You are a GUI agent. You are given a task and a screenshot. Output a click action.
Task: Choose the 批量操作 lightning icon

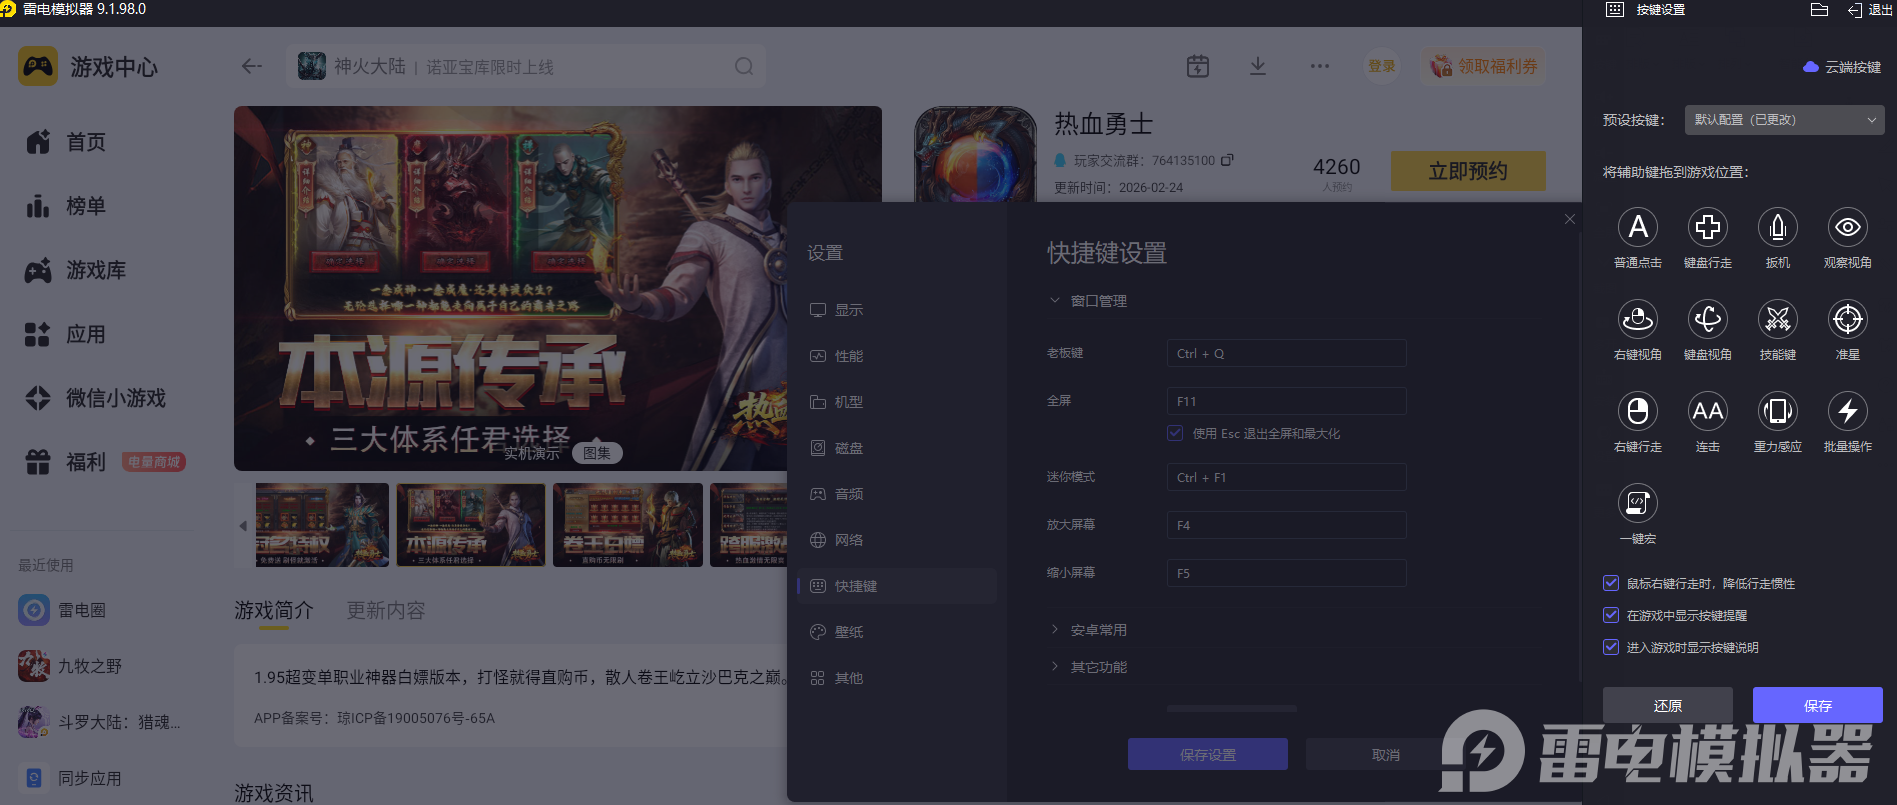pos(1848,412)
